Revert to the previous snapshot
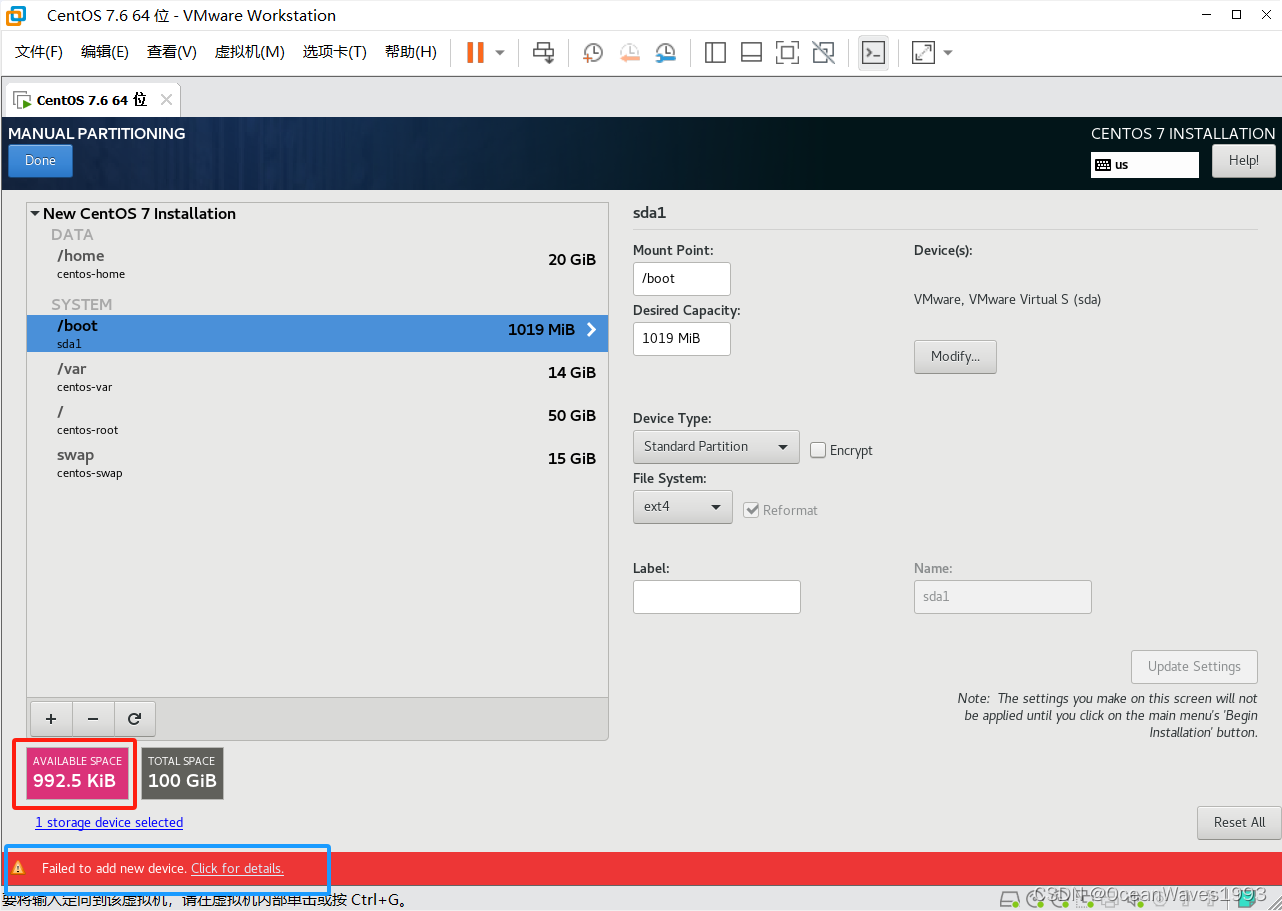Image resolution: width=1282 pixels, height=911 pixels. [x=629, y=53]
